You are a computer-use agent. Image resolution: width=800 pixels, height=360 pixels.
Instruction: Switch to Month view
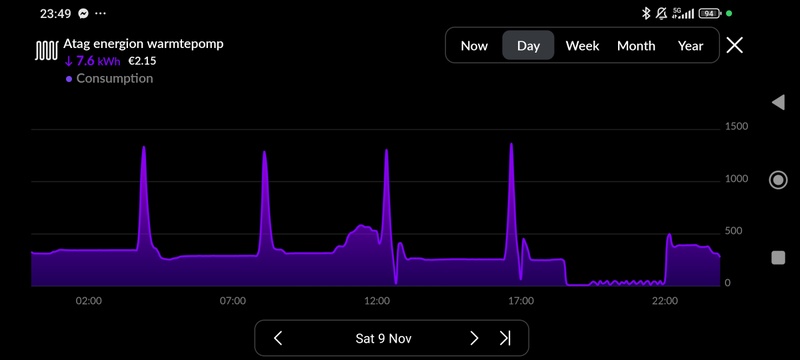(x=636, y=46)
